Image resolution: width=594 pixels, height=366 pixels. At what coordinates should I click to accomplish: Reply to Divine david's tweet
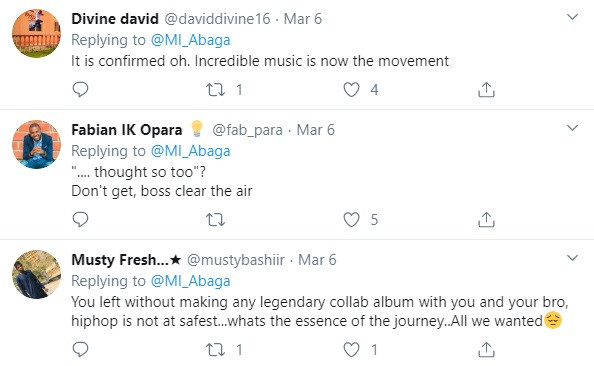tap(80, 90)
